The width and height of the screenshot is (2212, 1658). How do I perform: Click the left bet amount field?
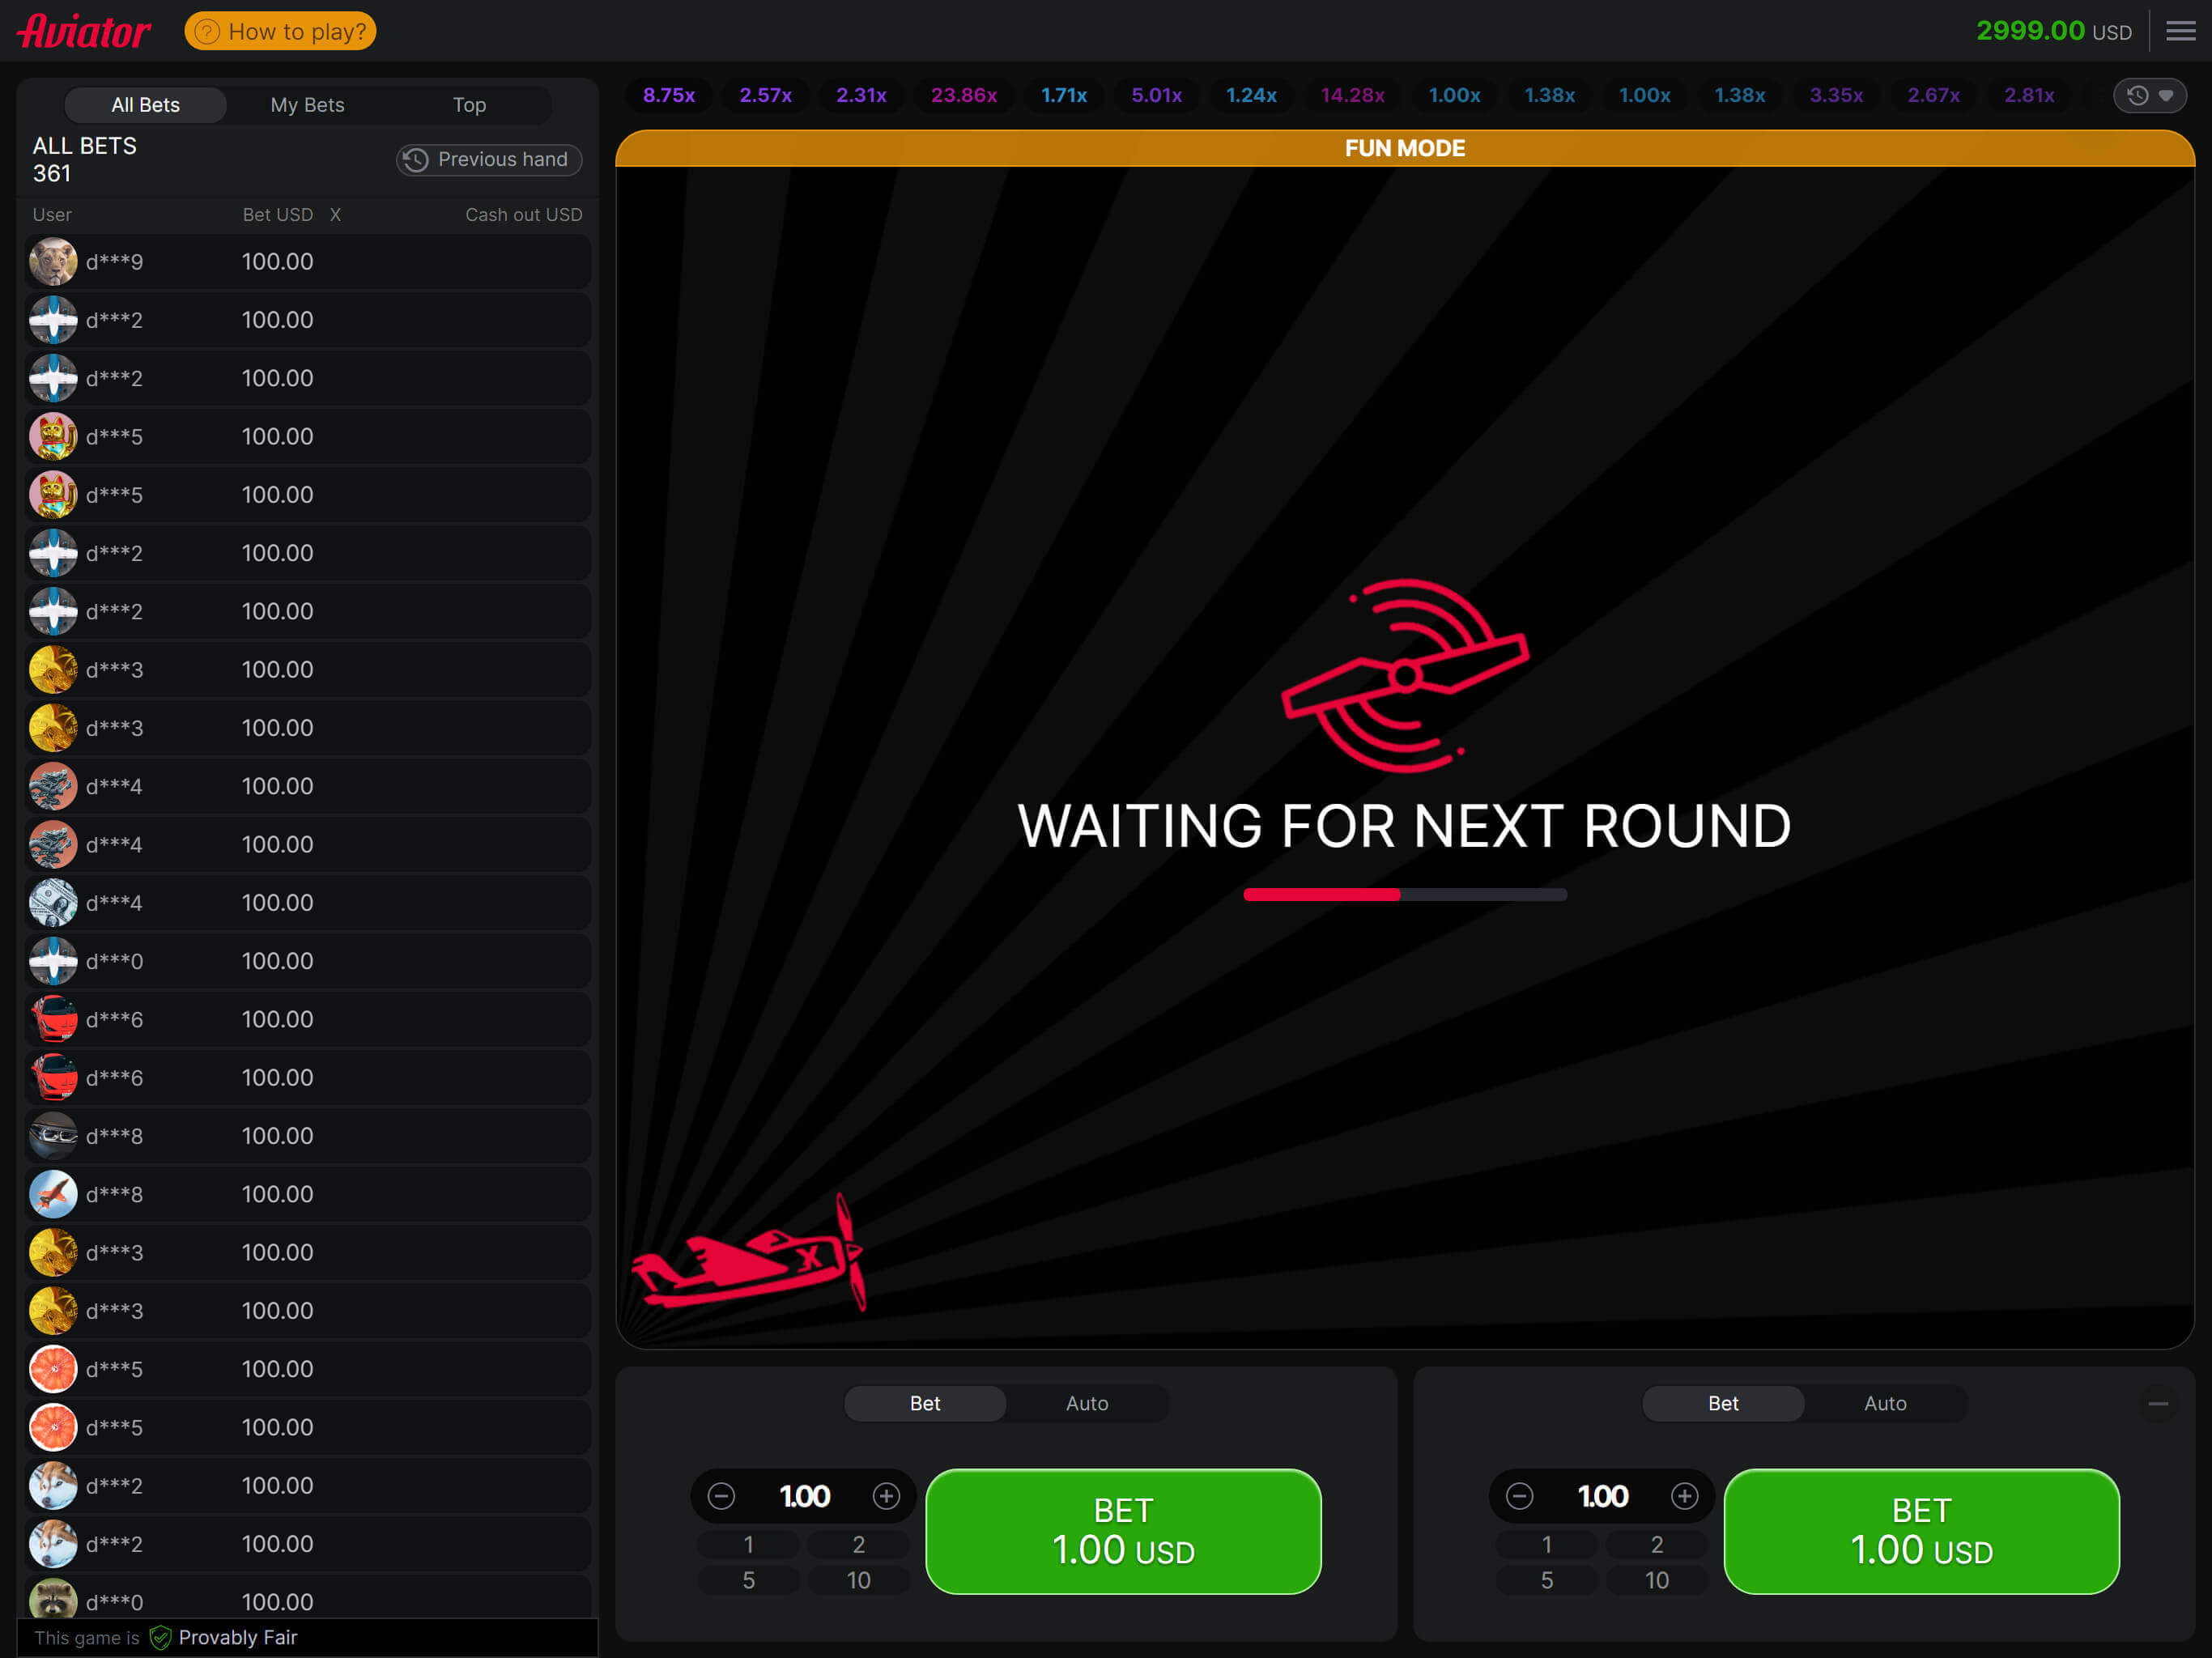804,1496
